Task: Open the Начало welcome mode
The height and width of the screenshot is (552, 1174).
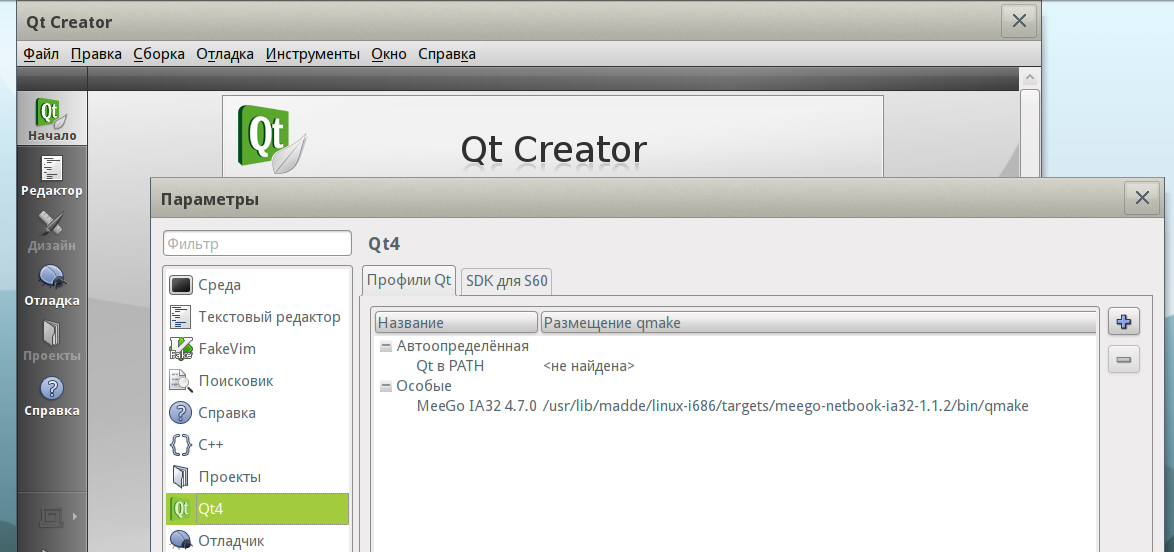Action: coord(52,119)
